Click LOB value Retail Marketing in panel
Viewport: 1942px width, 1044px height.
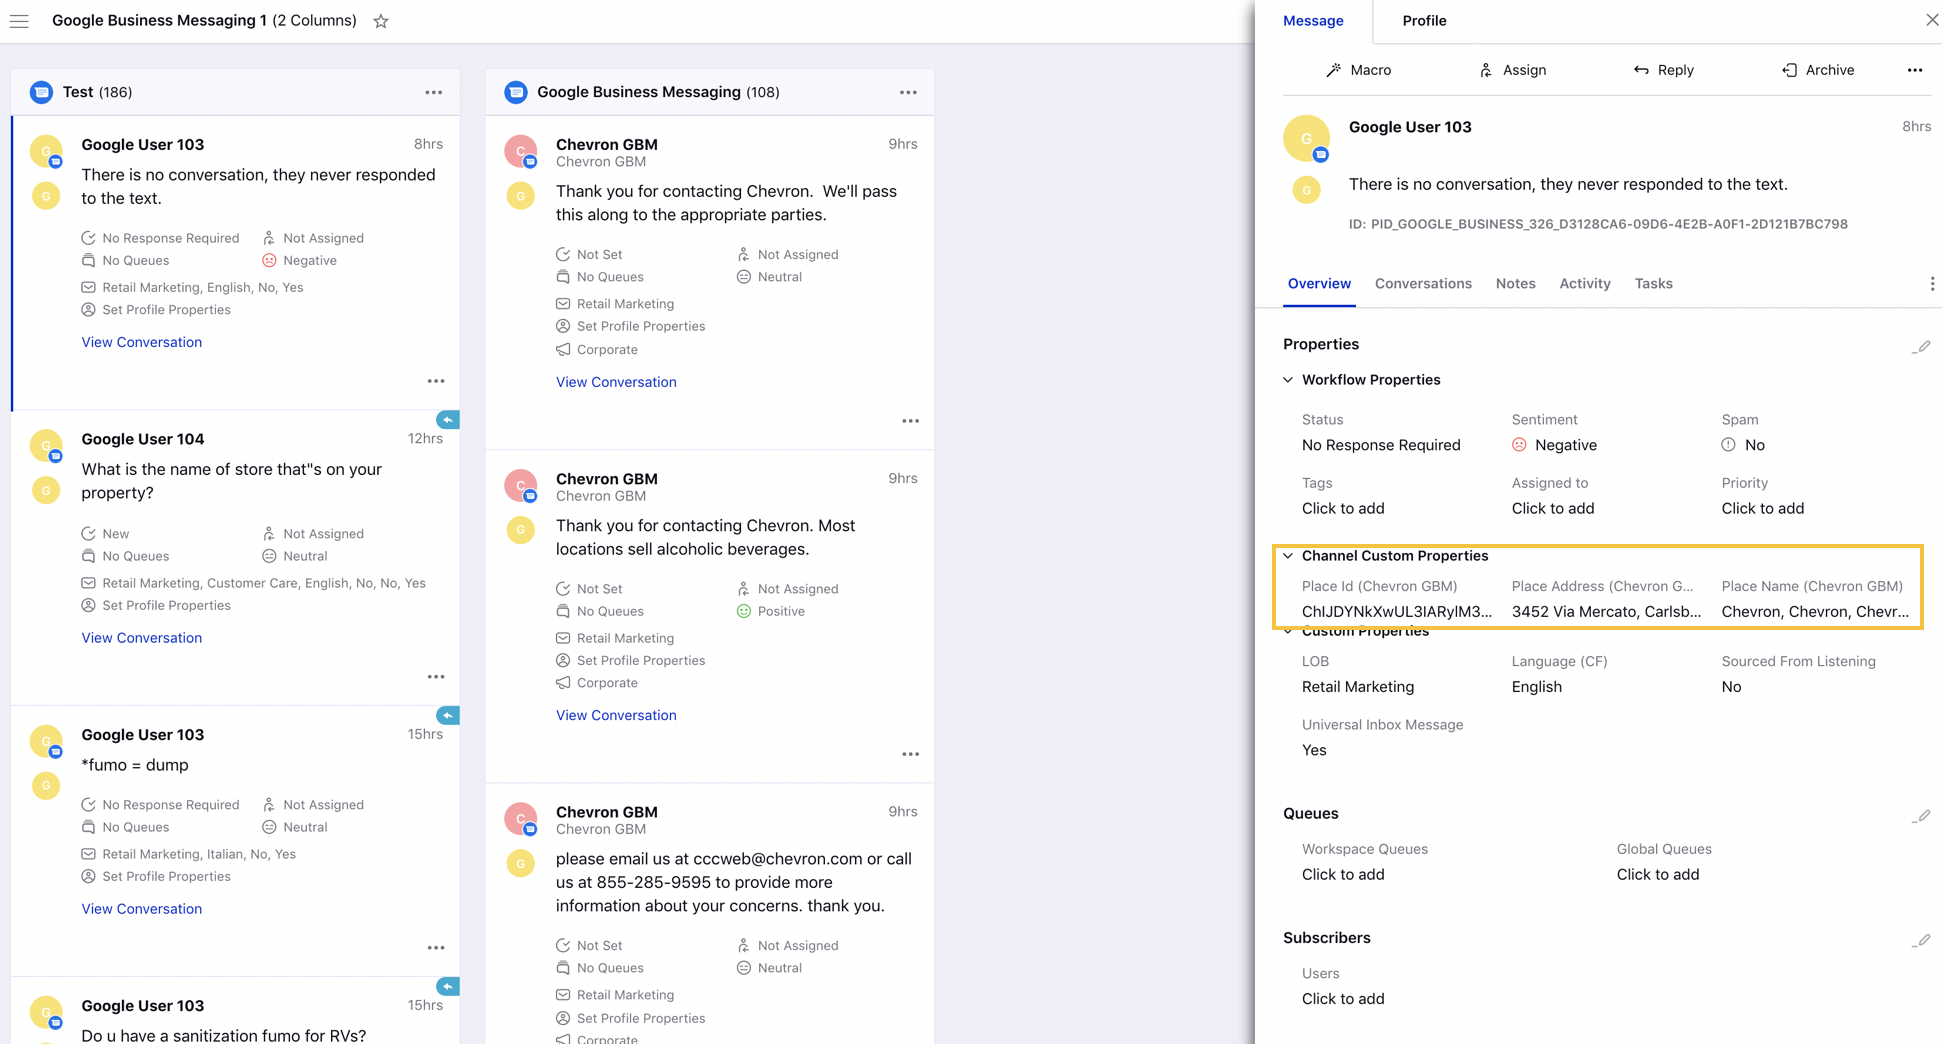(1358, 687)
